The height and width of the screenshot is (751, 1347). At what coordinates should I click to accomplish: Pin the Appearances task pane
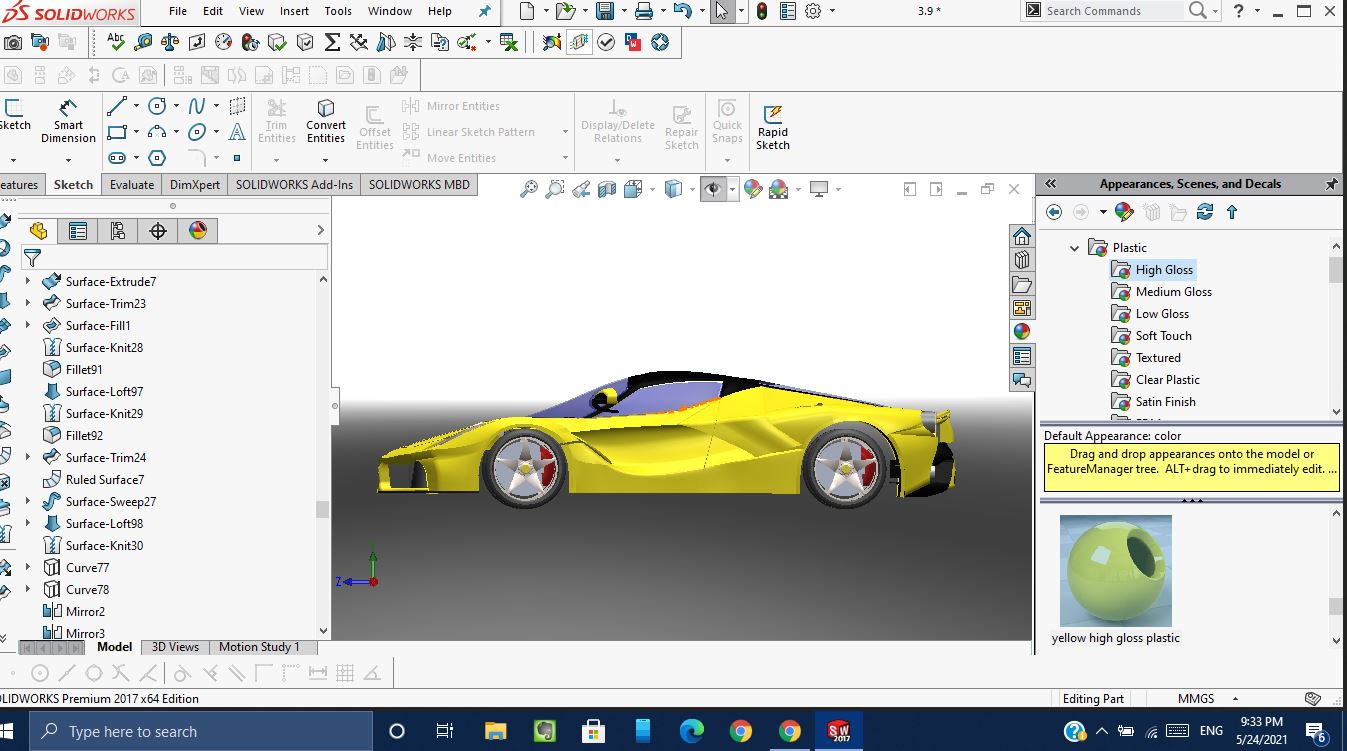pos(1331,184)
